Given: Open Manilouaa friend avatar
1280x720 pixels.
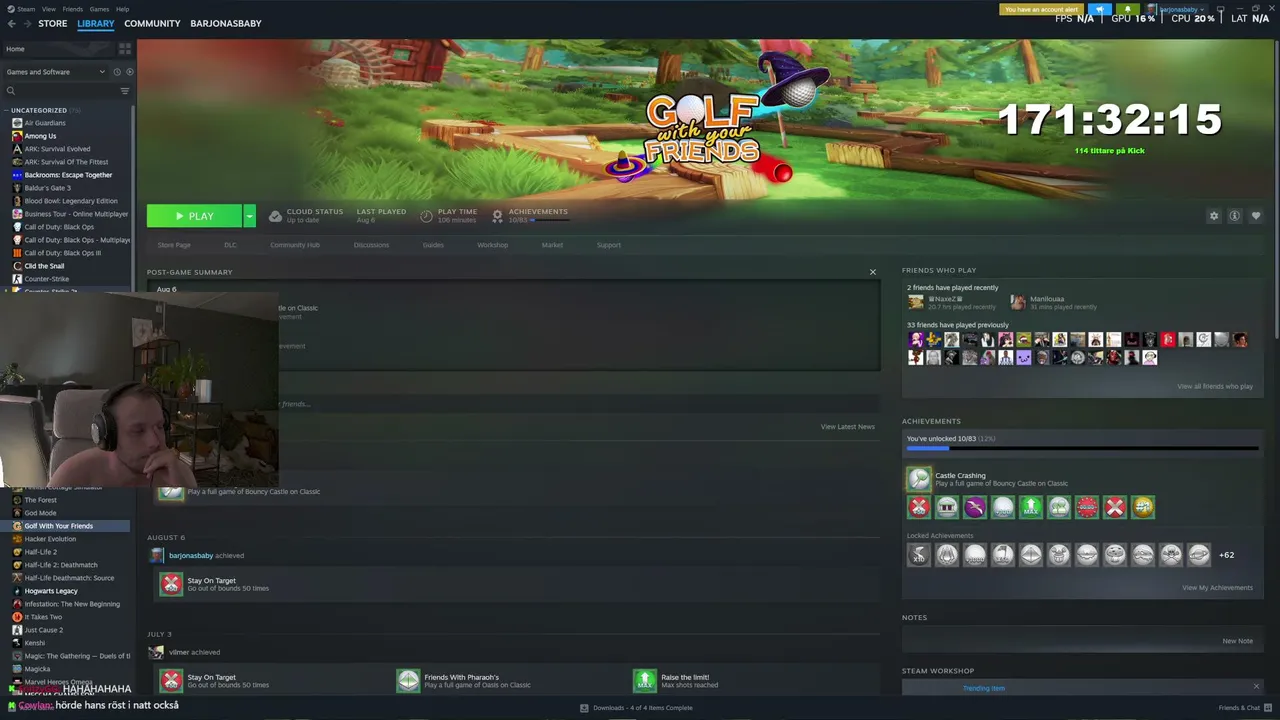Looking at the screenshot, I should click(x=1018, y=302).
